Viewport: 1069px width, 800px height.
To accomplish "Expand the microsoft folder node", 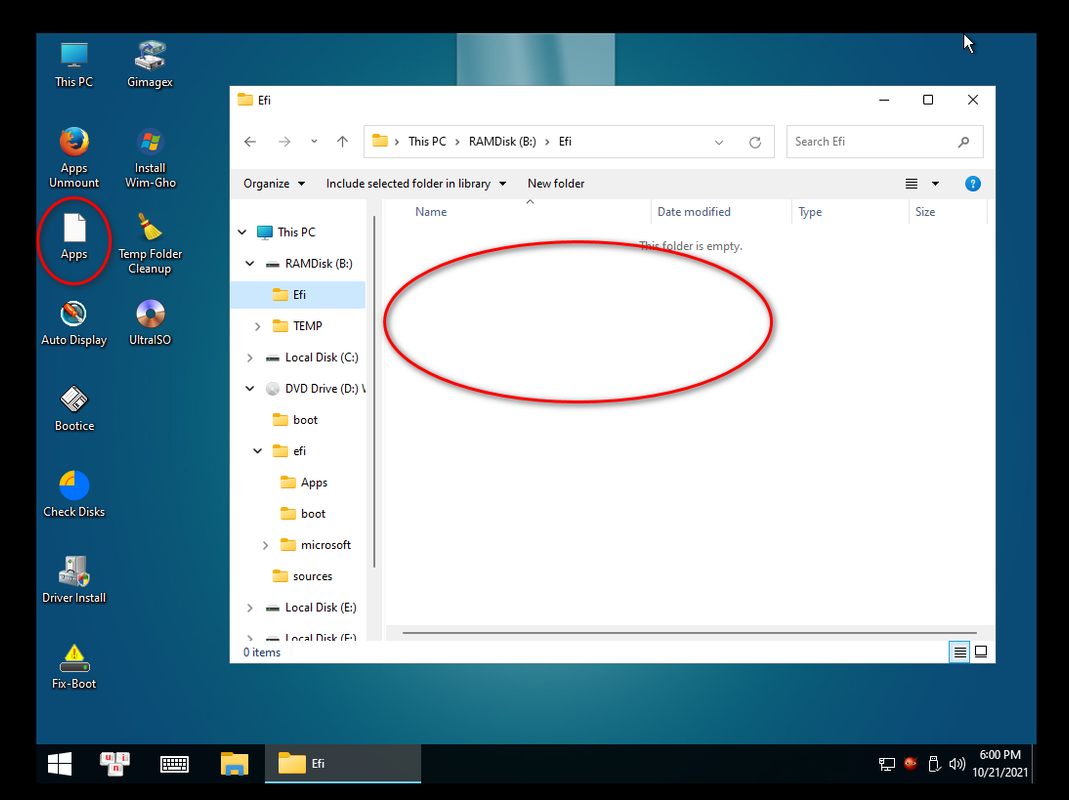I will (266, 546).
